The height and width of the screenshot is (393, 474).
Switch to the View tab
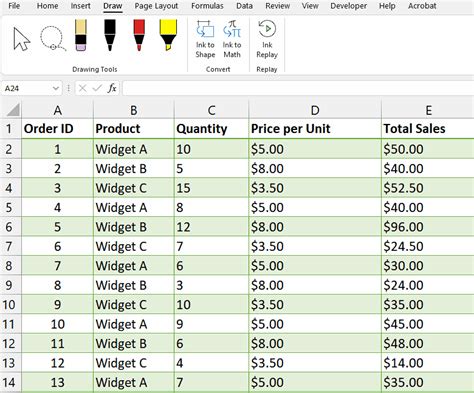tap(310, 6)
